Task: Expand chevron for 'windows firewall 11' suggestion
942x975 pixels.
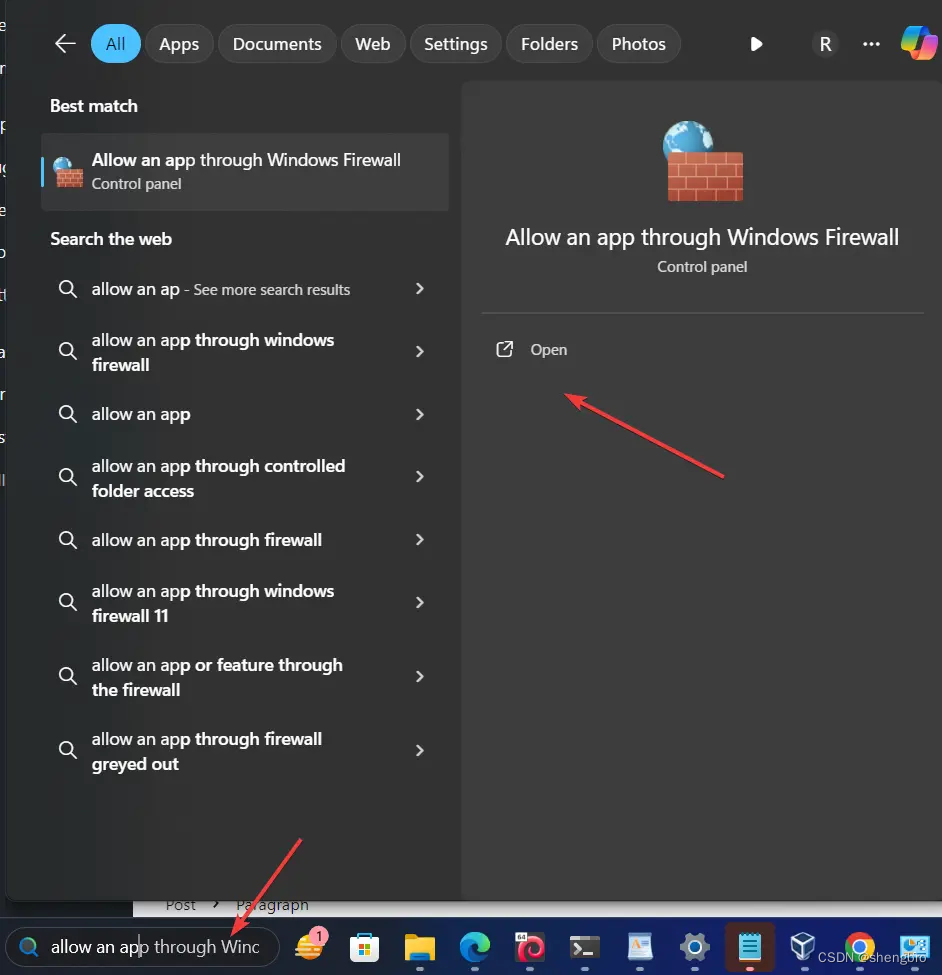Action: [x=420, y=603]
